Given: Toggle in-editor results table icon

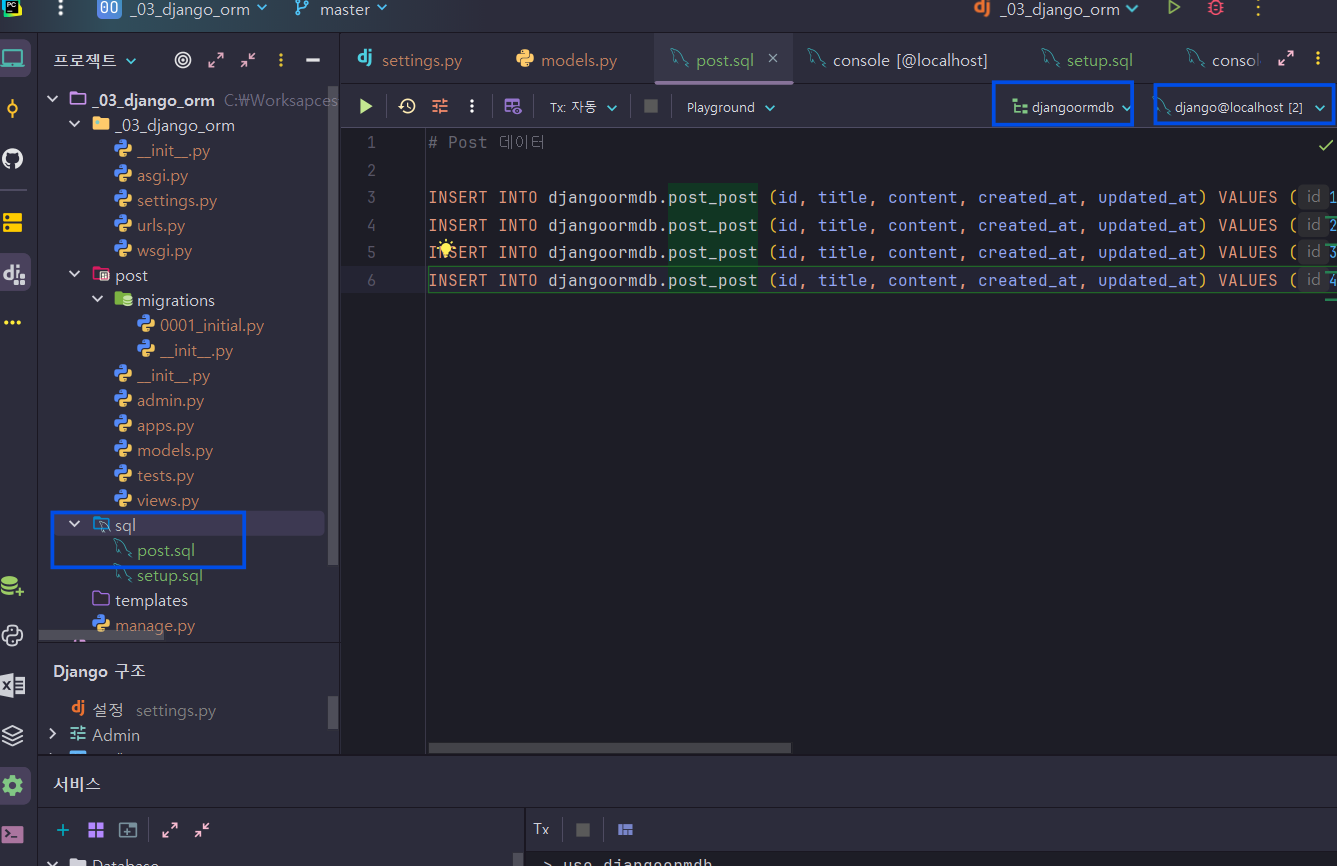Looking at the screenshot, I should (x=513, y=106).
